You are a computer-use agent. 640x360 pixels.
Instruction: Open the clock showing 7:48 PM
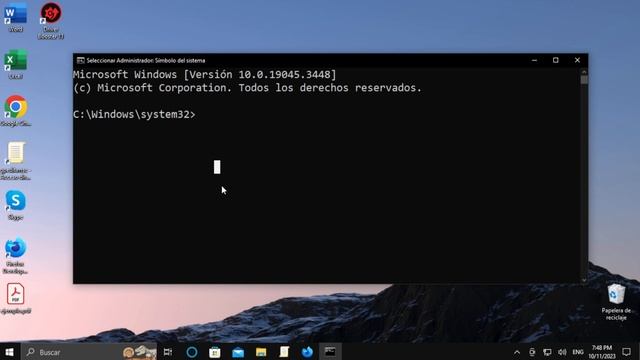(602, 352)
